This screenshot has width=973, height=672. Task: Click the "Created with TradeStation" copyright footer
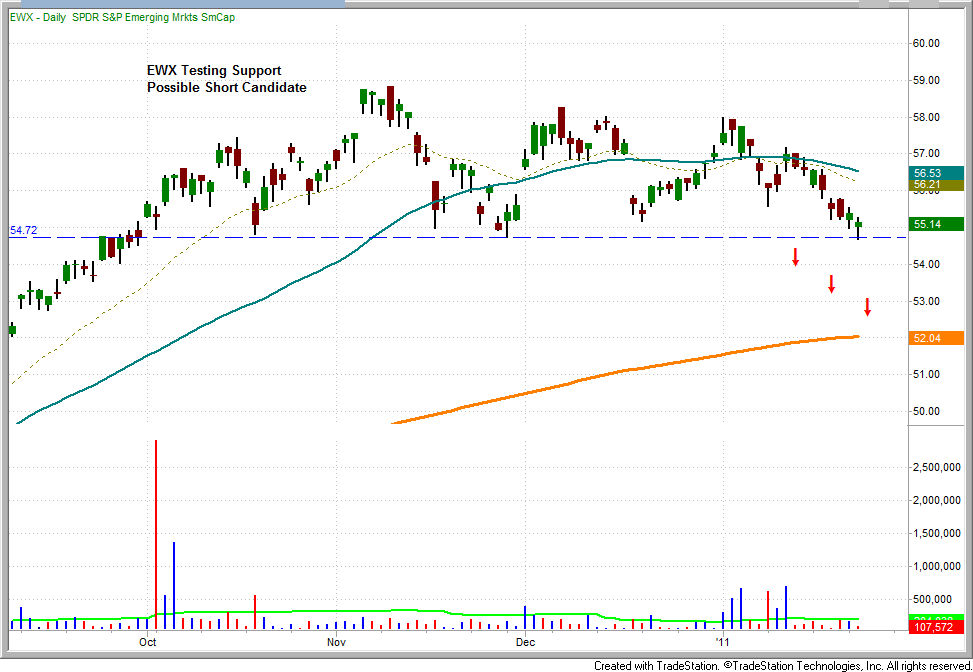781,666
